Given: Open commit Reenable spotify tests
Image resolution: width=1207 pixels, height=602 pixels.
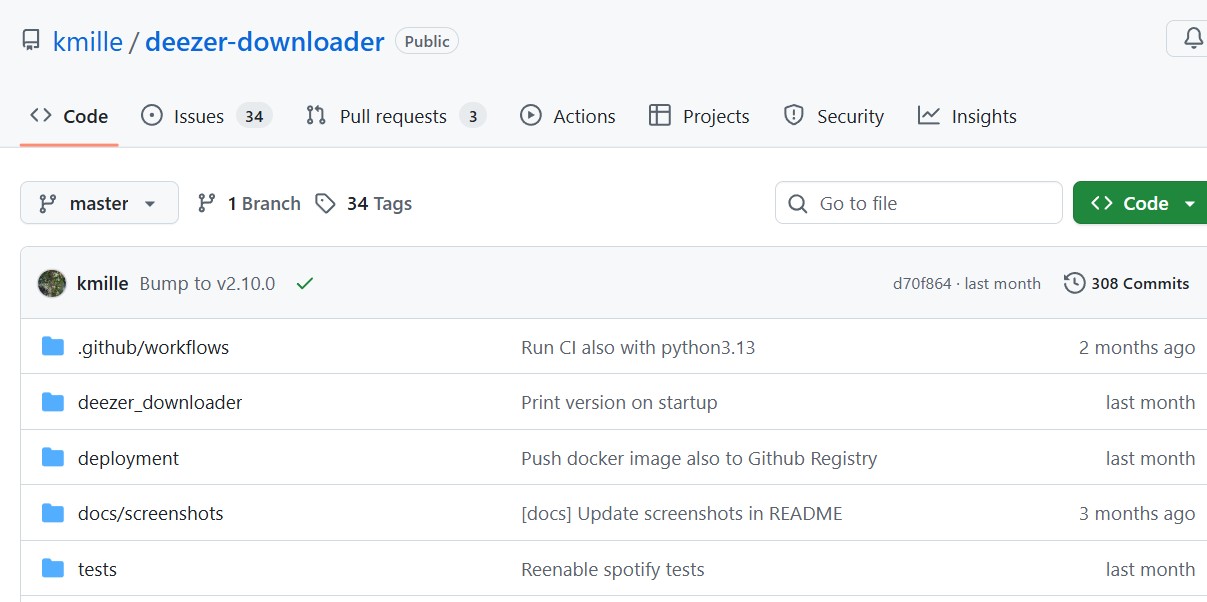Looking at the screenshot, I should (613, 569).
